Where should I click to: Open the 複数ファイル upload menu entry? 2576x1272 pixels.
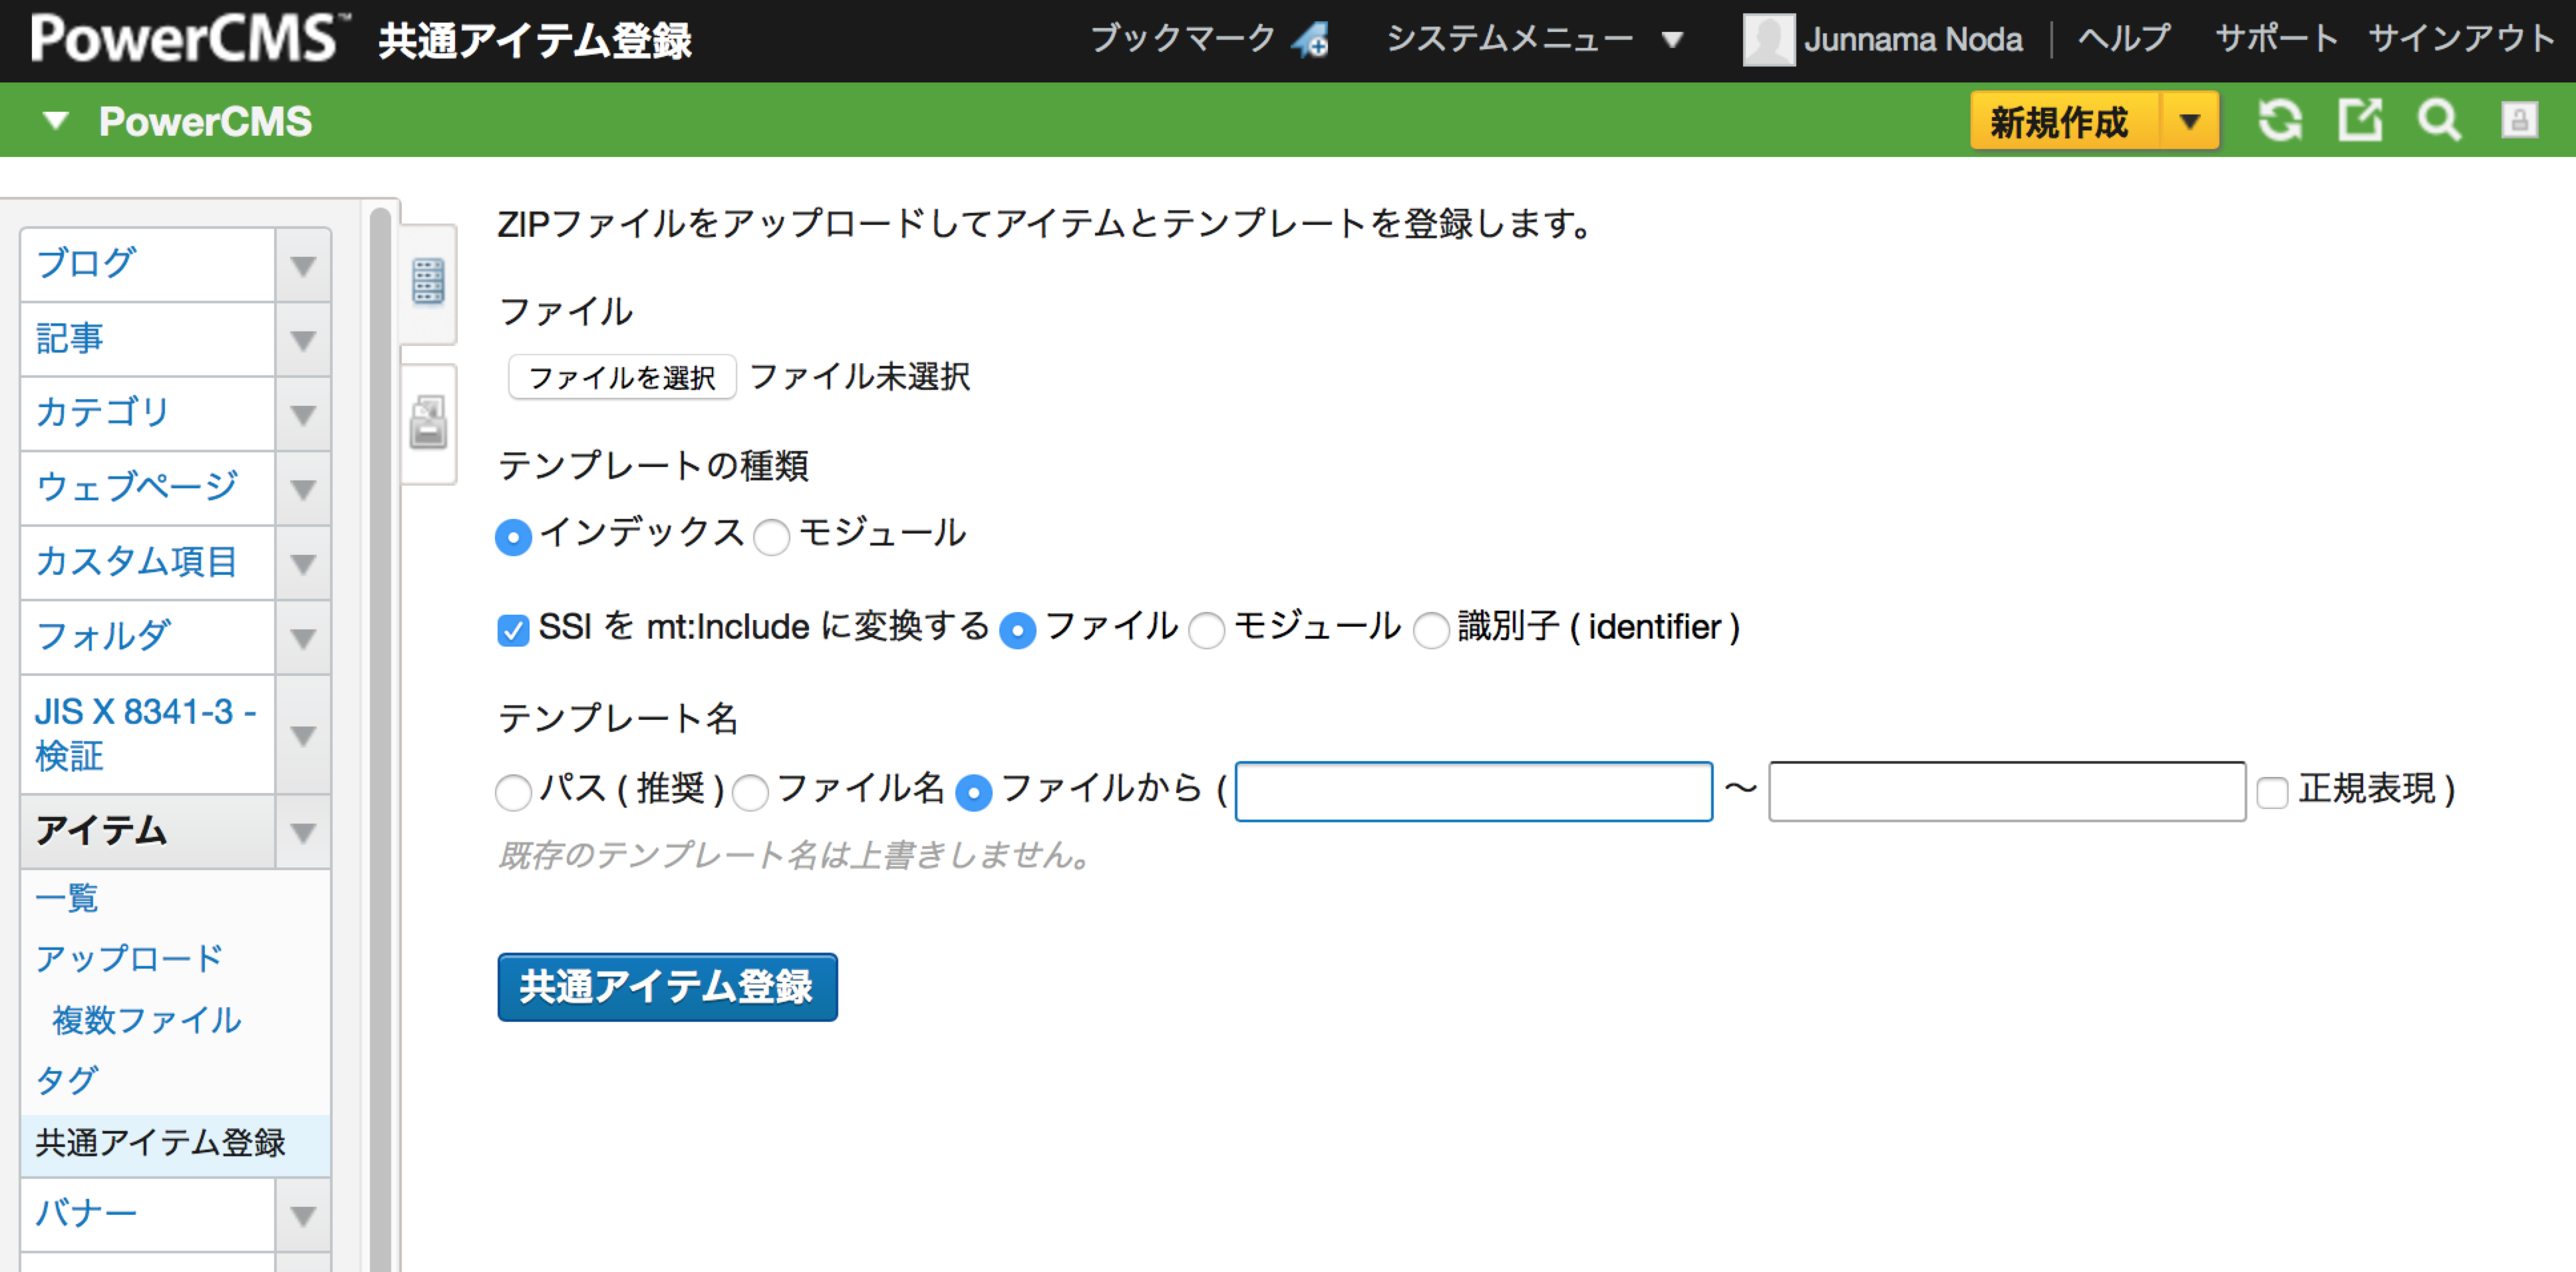pos(147,1020)
